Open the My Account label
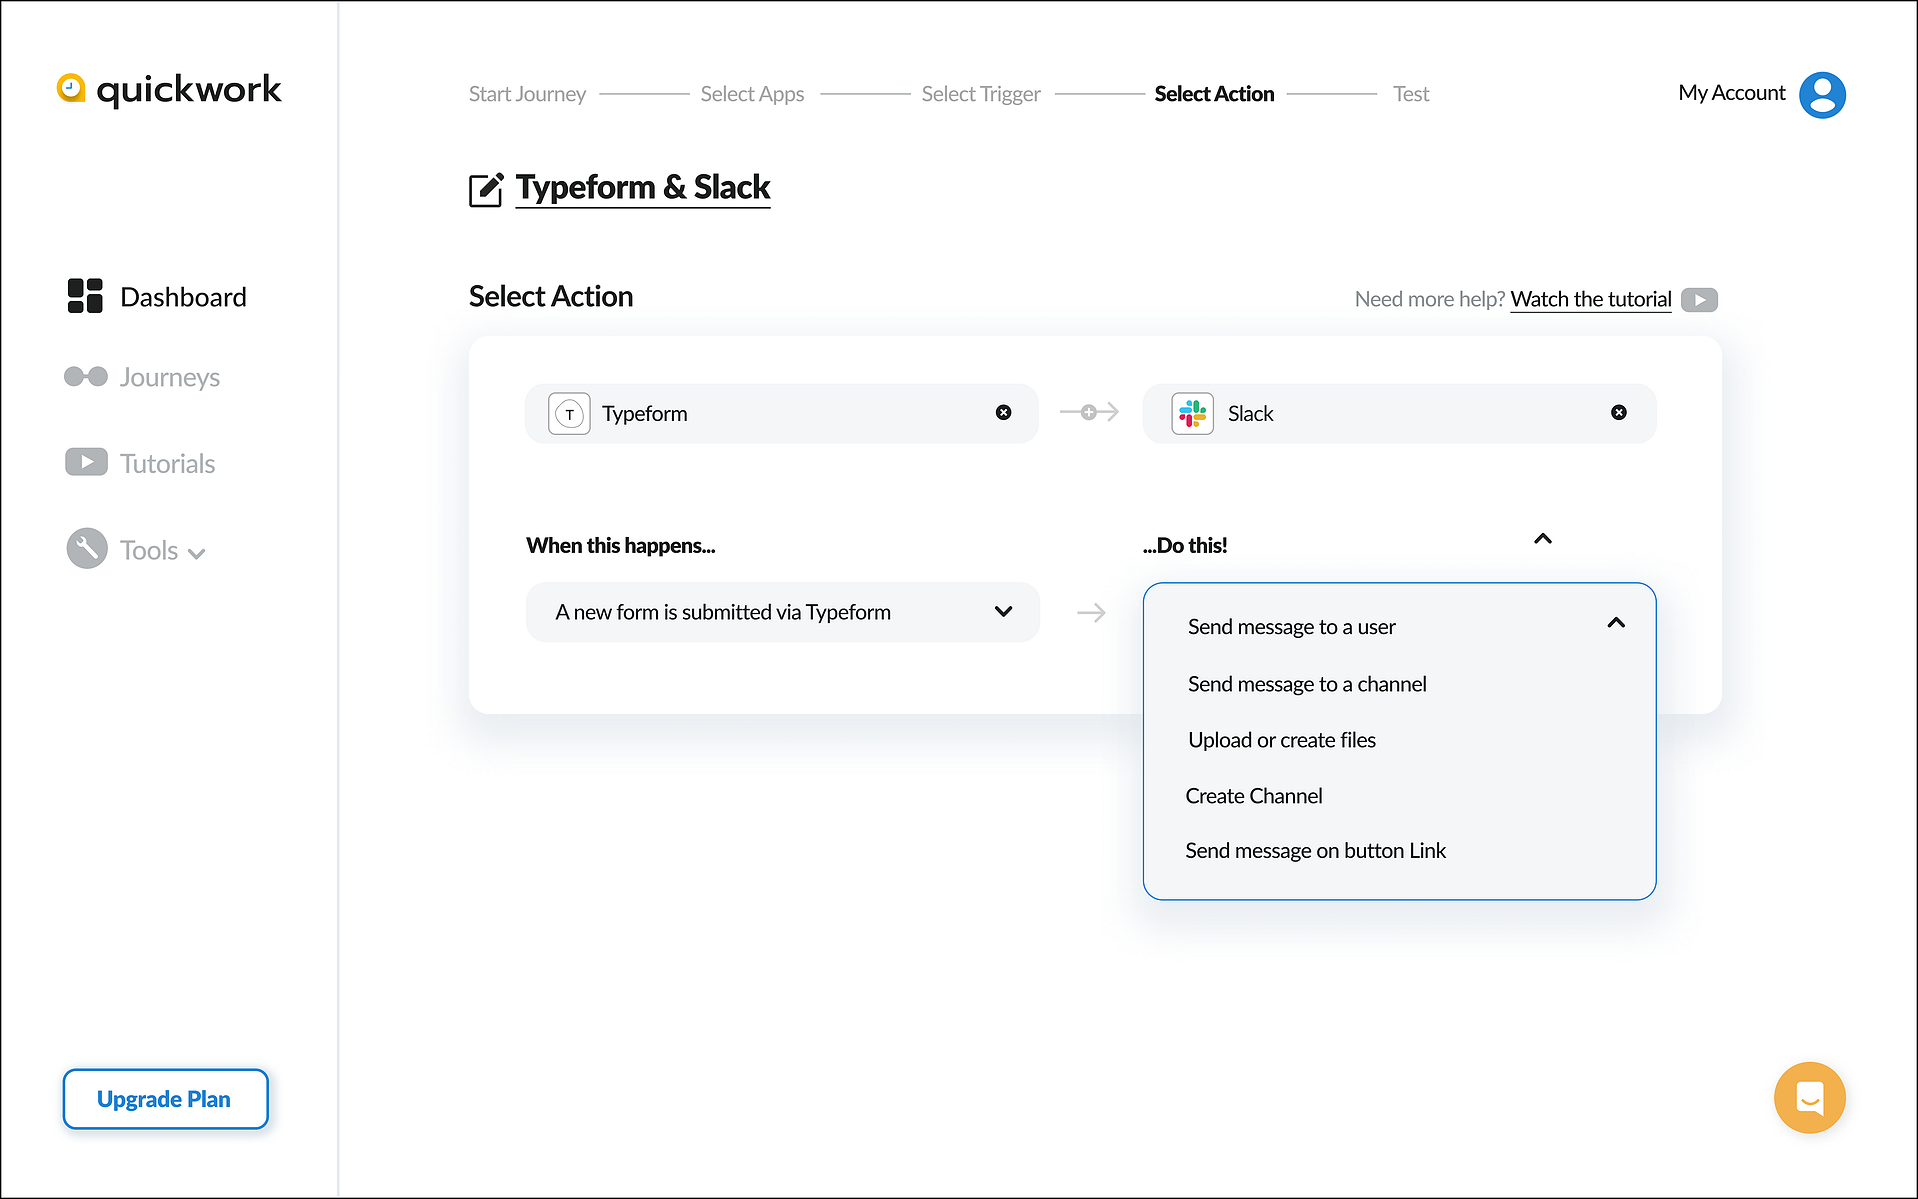 (x=1731, y=93)
